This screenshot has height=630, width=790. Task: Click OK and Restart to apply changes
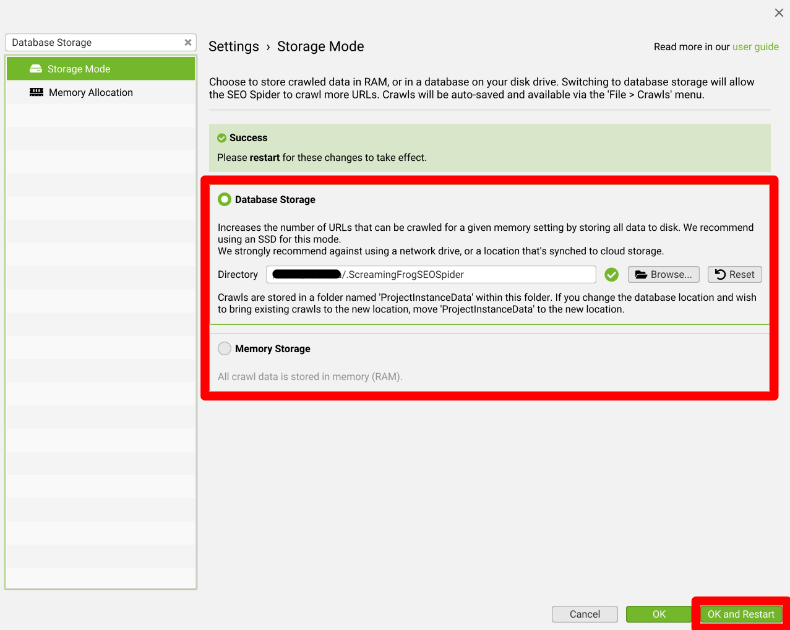[740, 614]
